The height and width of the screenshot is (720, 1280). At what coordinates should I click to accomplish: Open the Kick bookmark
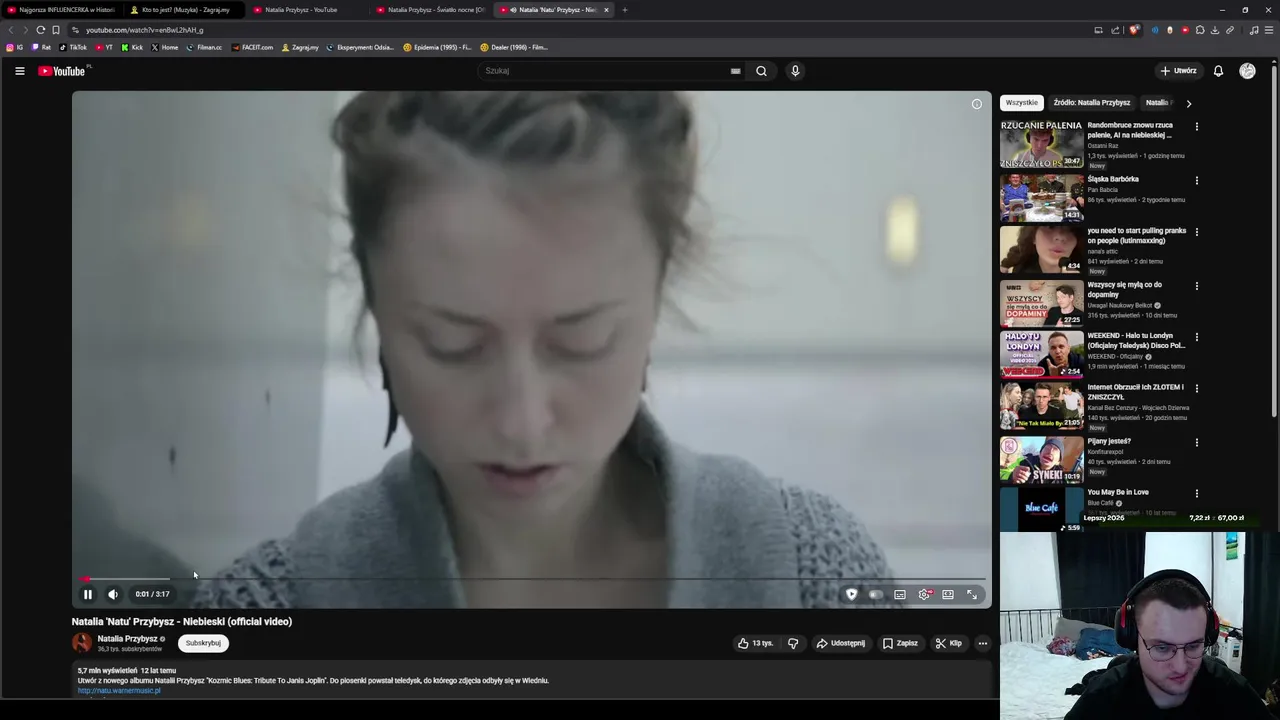pos(132,47)
